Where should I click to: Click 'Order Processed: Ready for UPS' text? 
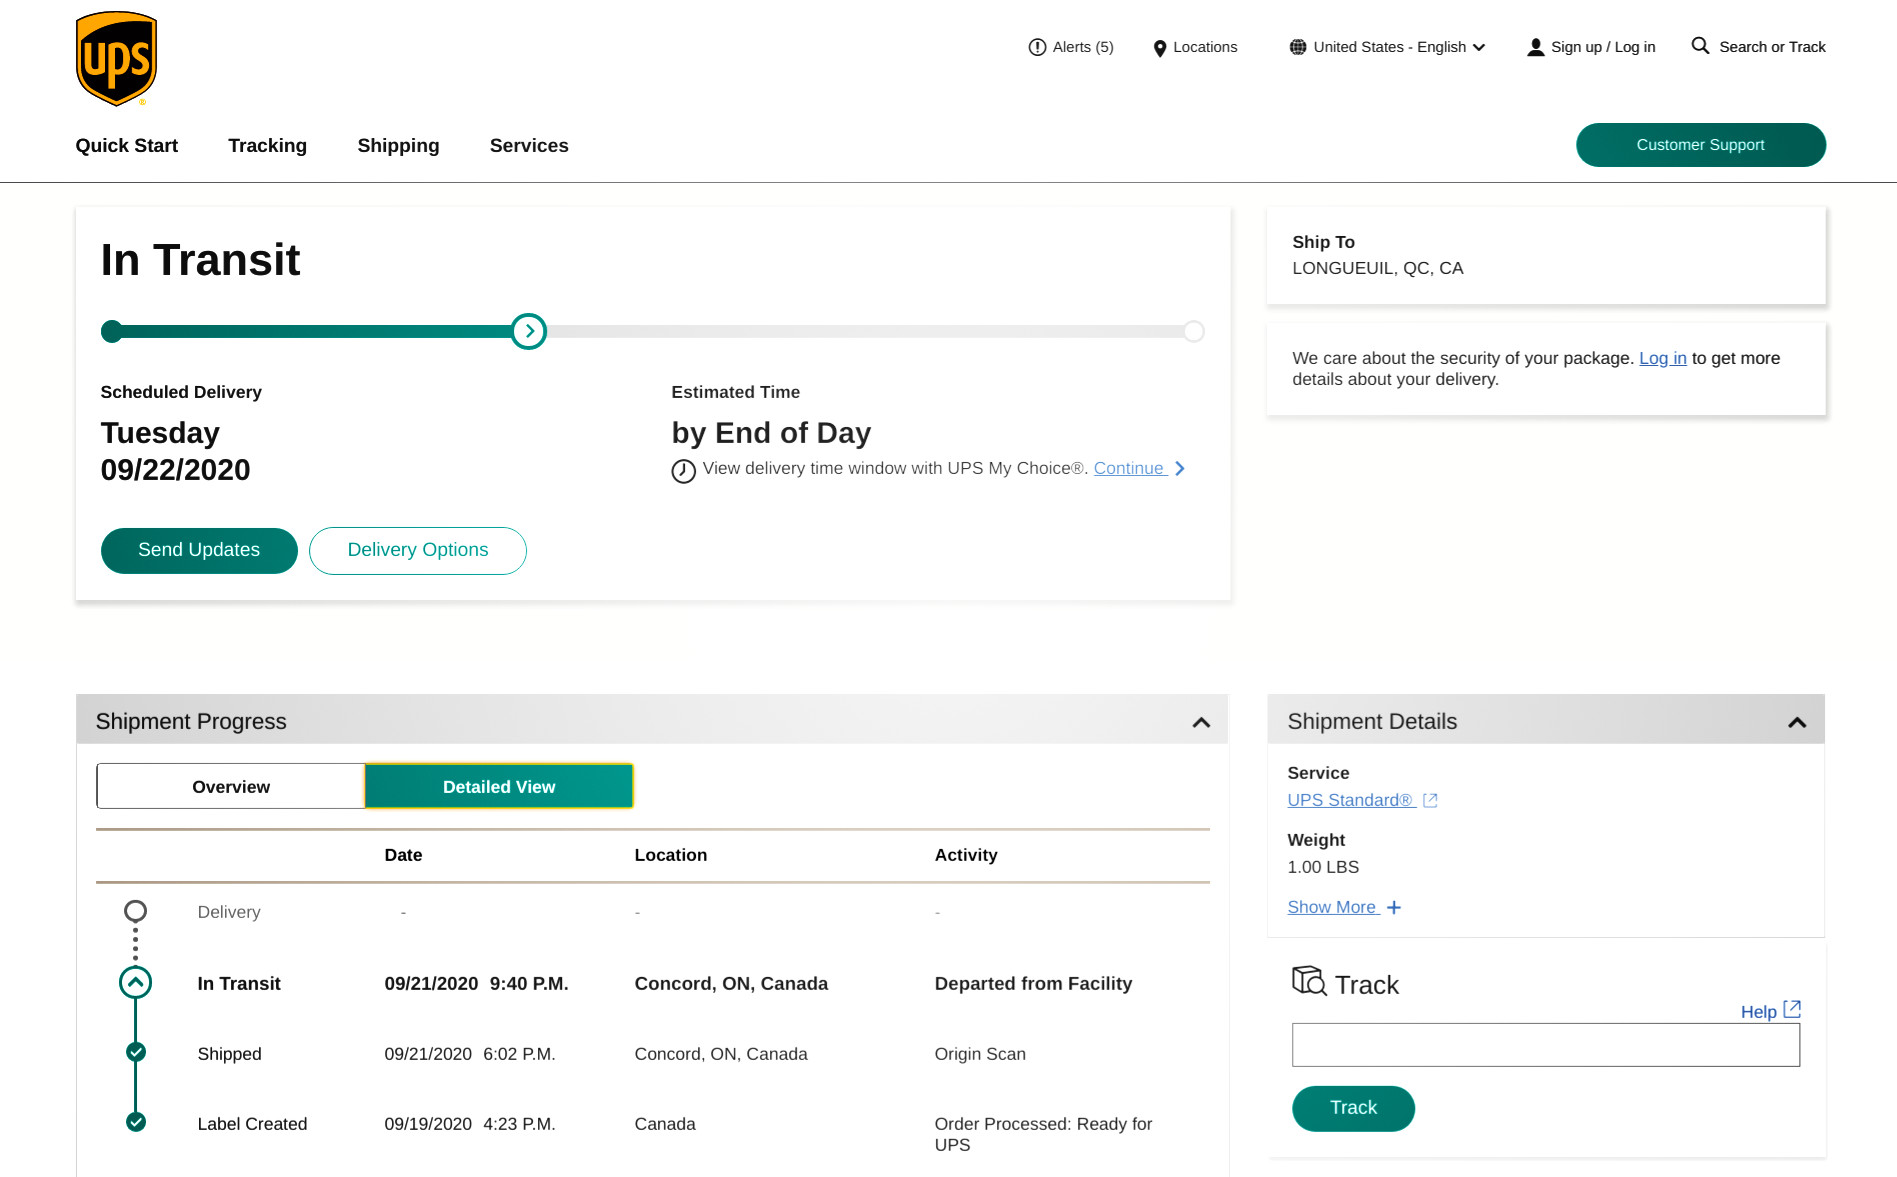1044,1134
